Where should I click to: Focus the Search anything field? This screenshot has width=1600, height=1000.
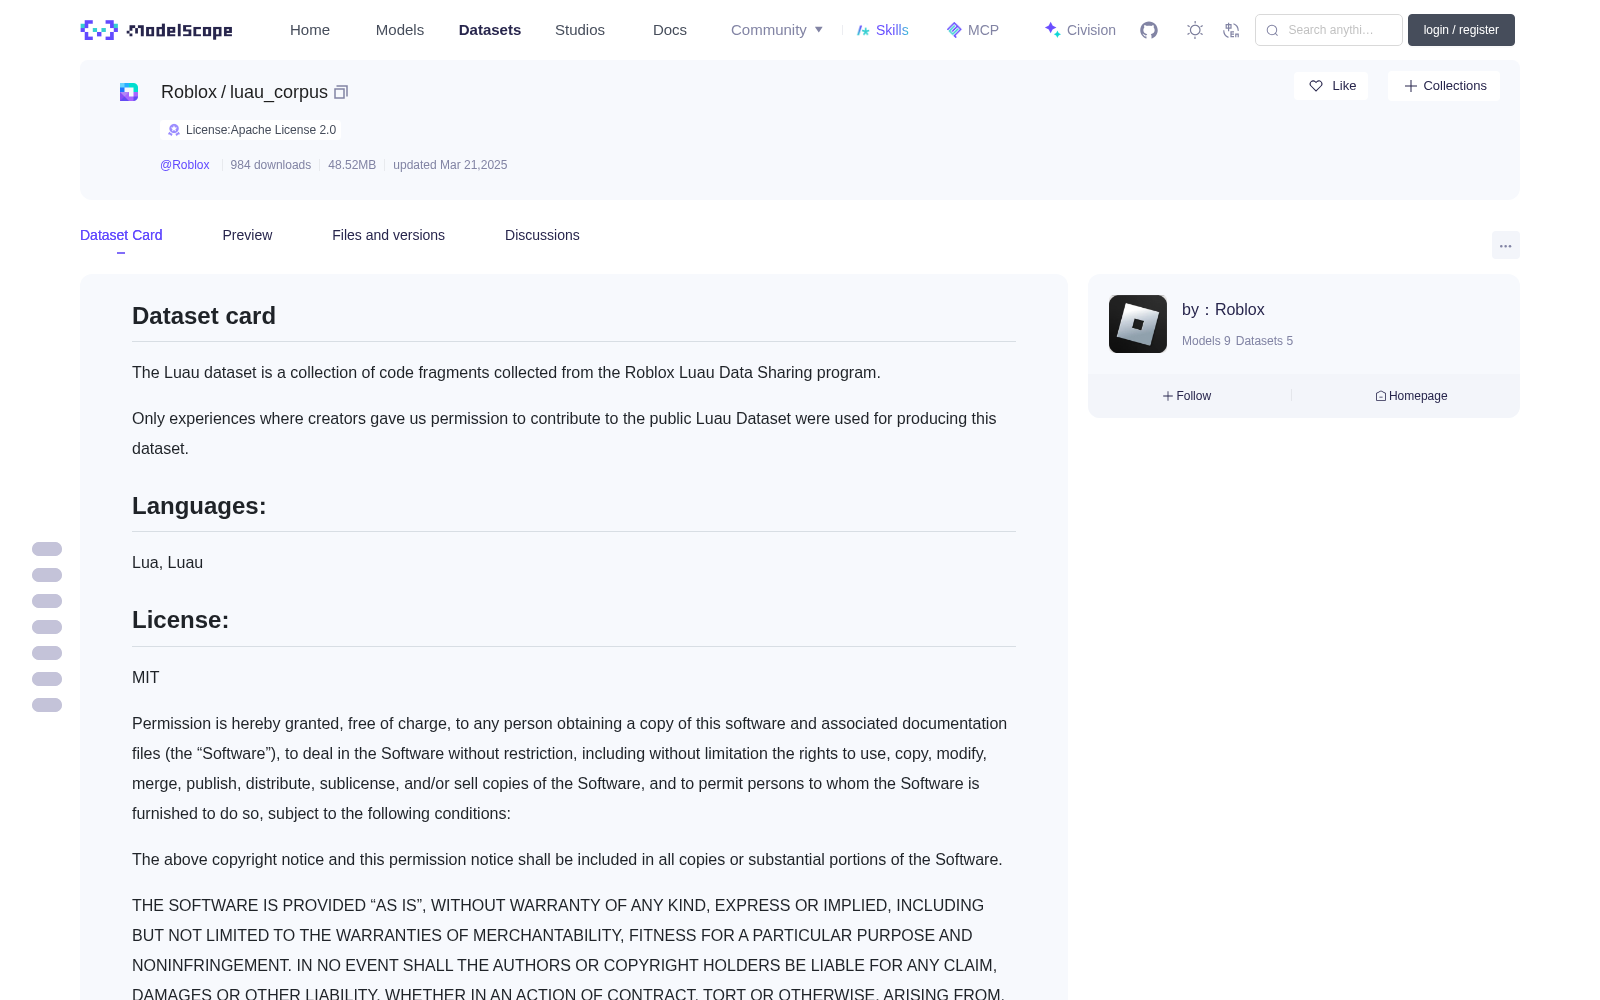pos(1329,30)
